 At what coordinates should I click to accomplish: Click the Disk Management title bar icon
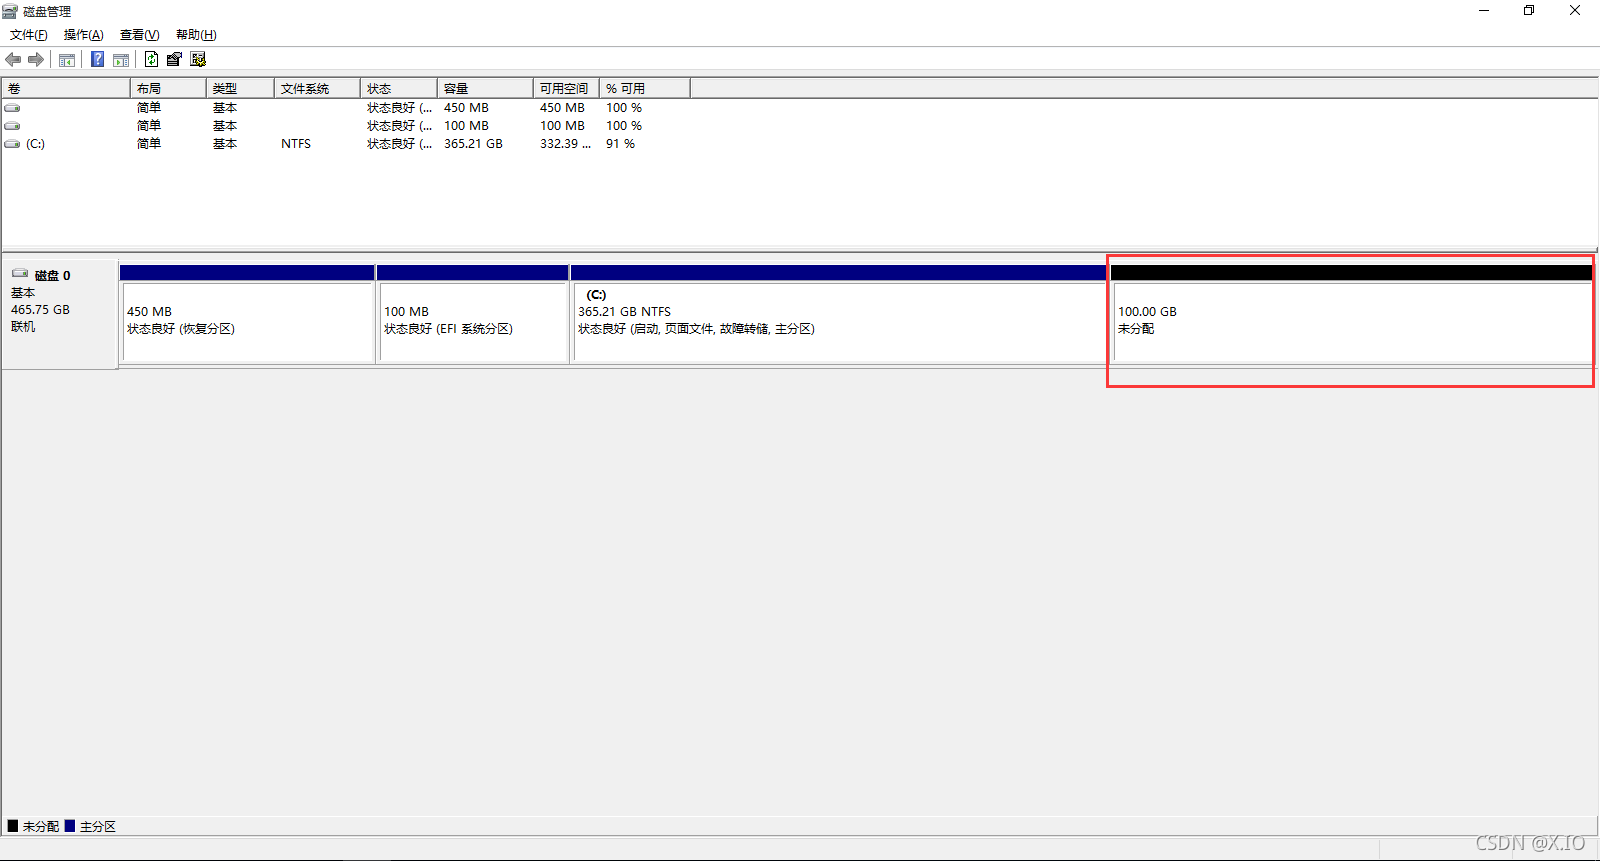10,11
